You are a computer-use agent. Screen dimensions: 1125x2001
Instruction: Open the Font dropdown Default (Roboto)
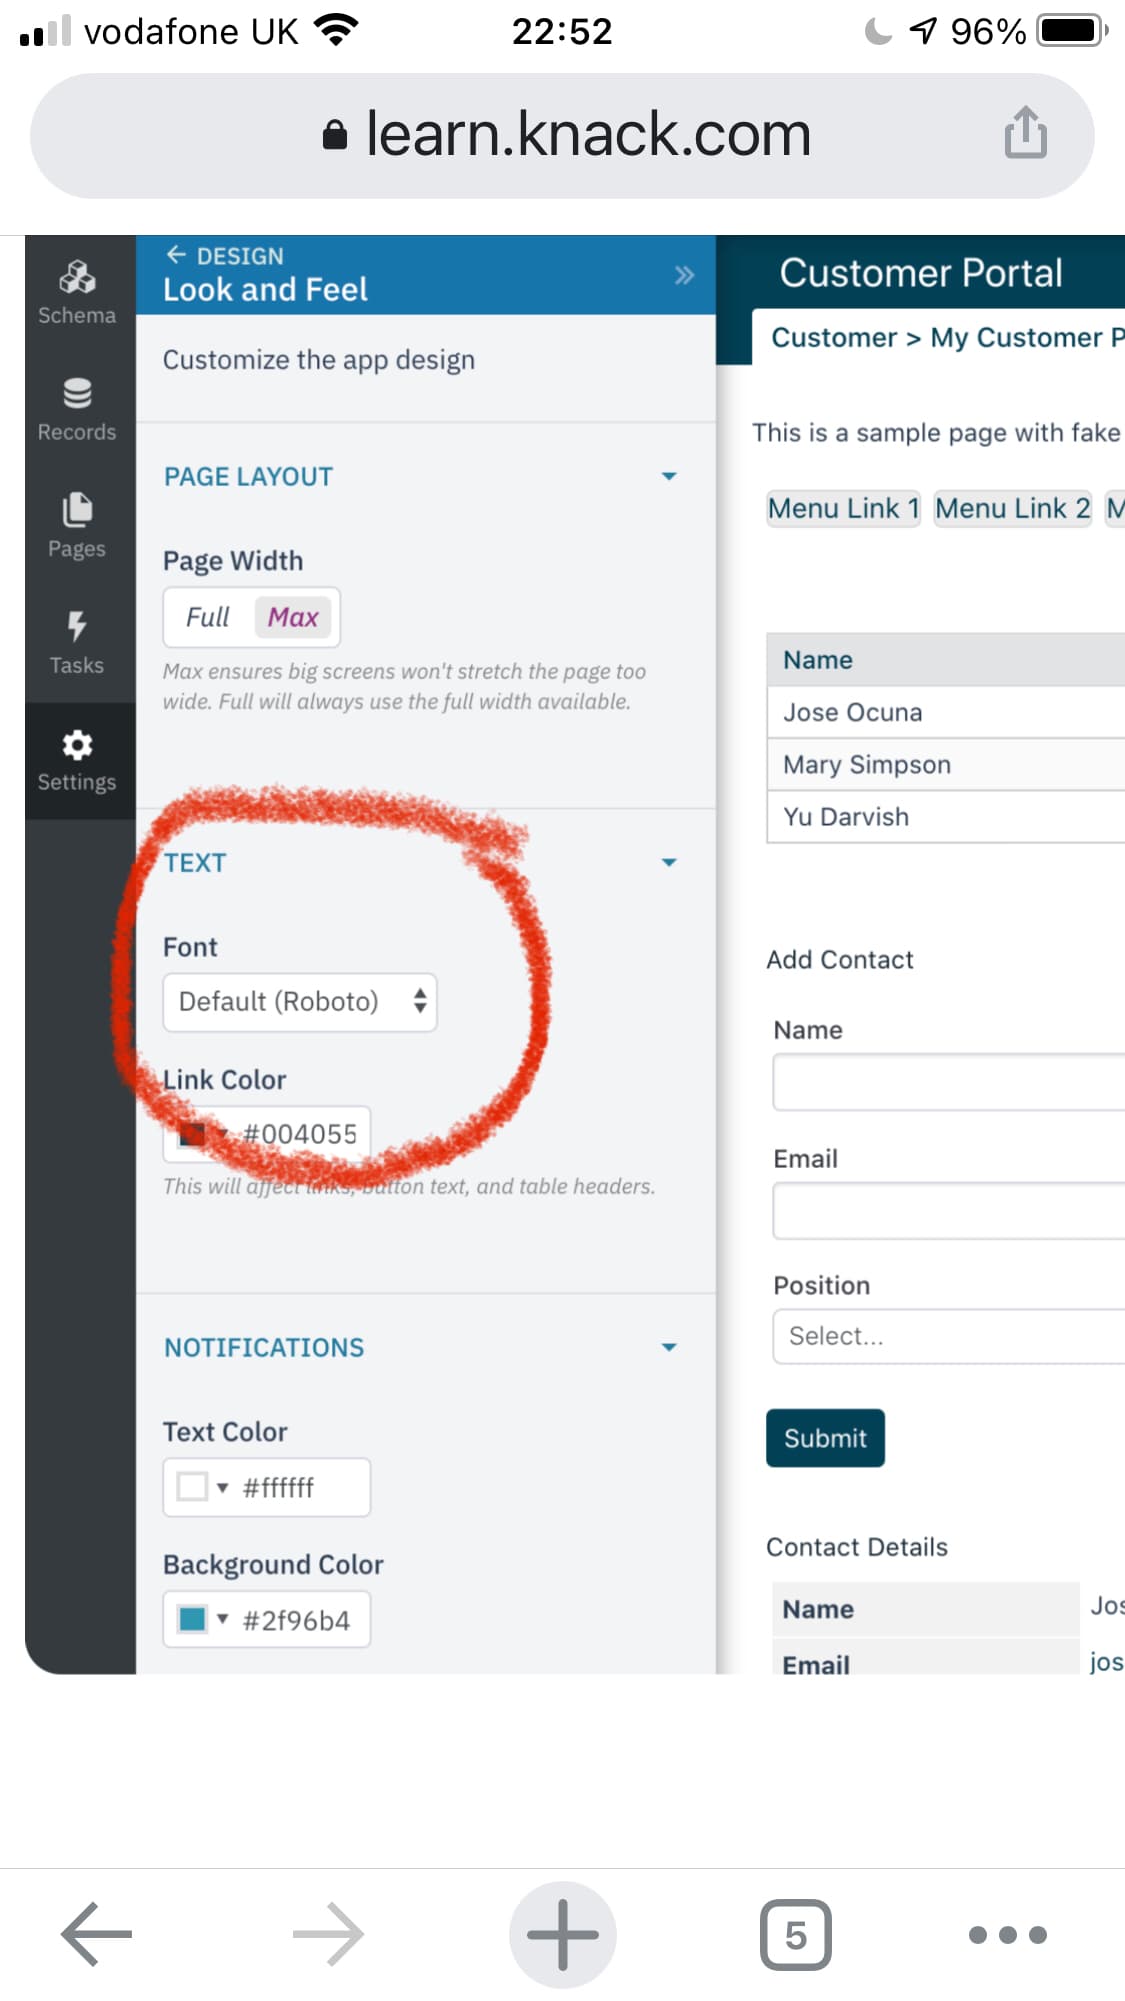300,1001
